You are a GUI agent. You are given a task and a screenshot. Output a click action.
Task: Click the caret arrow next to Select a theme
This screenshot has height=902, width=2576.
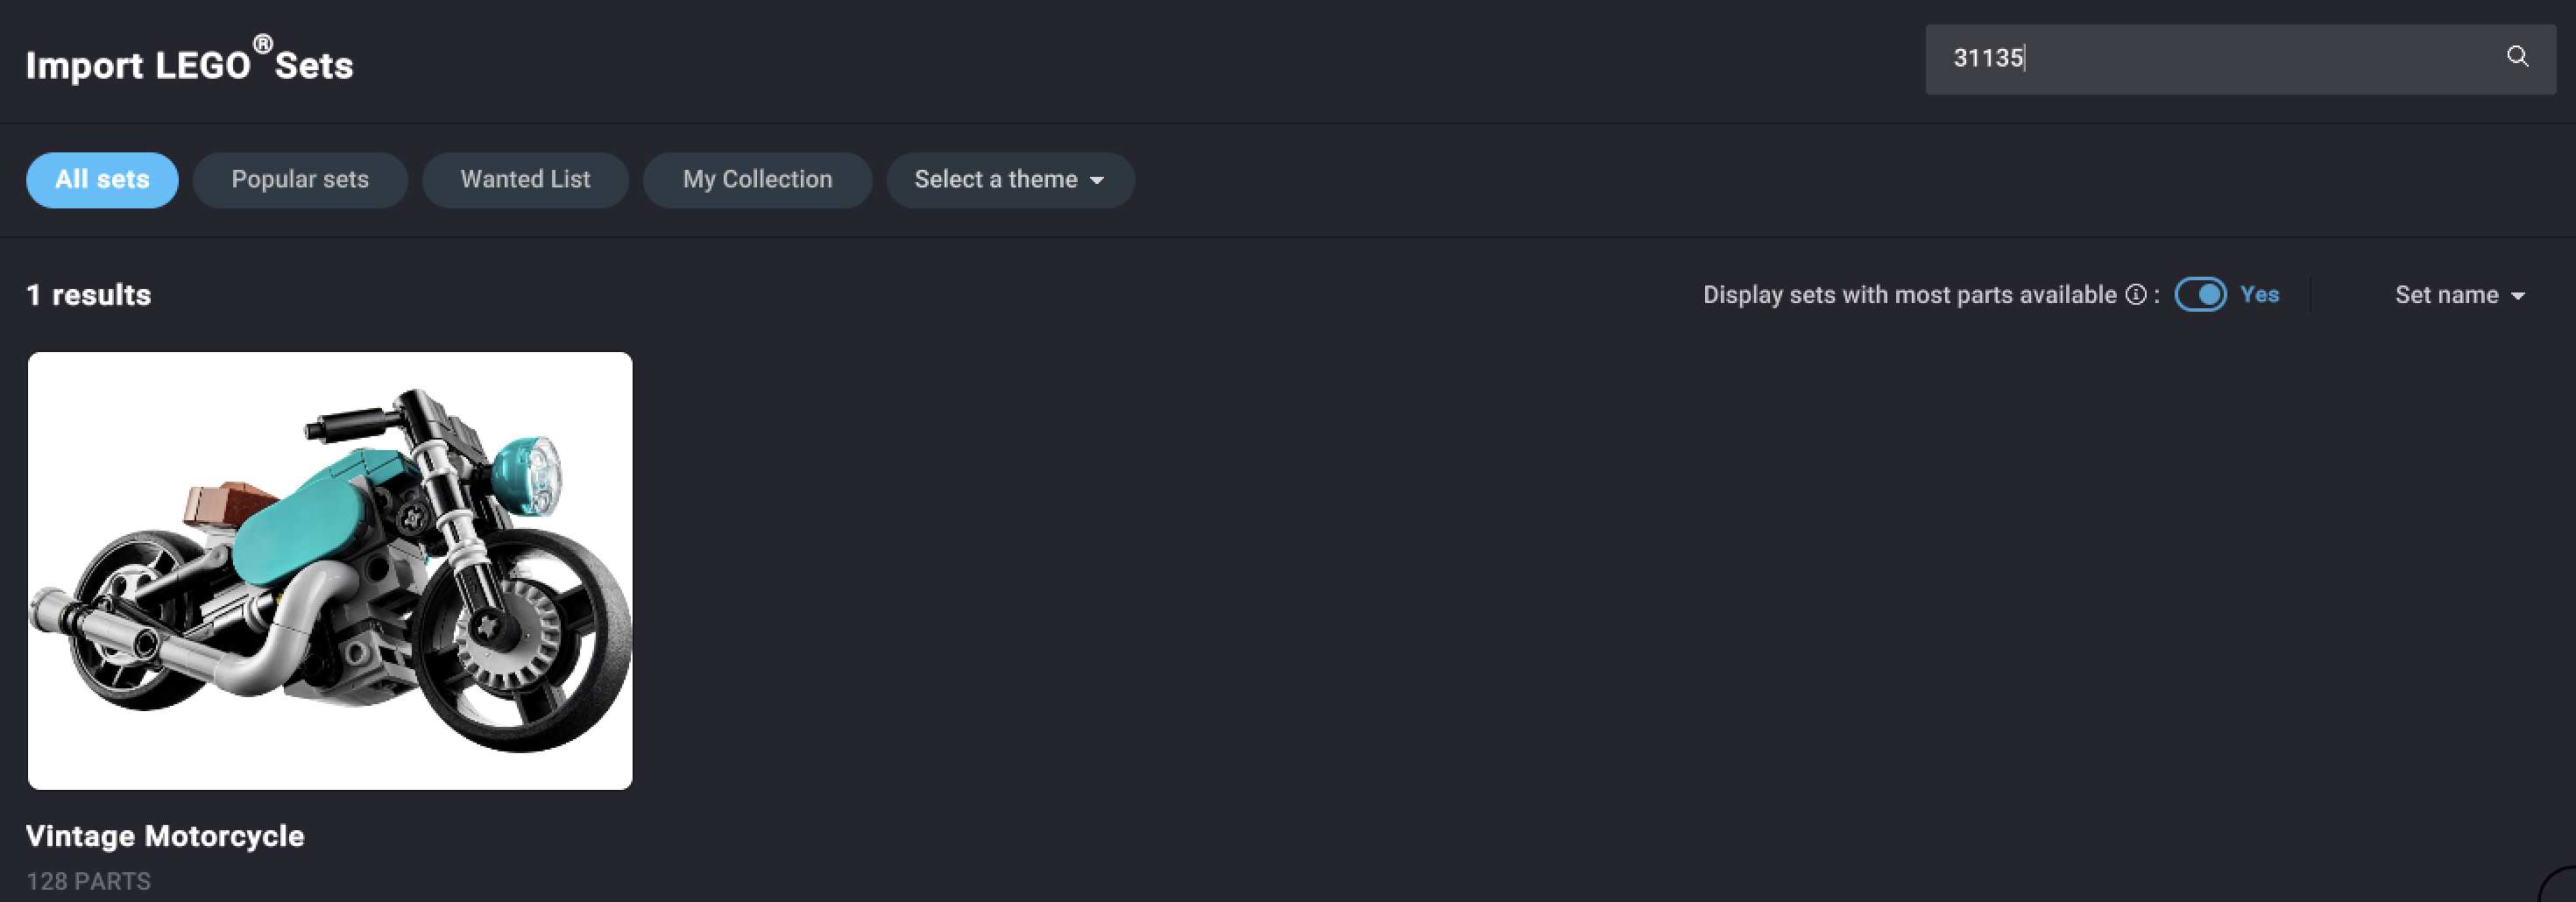1097,181
